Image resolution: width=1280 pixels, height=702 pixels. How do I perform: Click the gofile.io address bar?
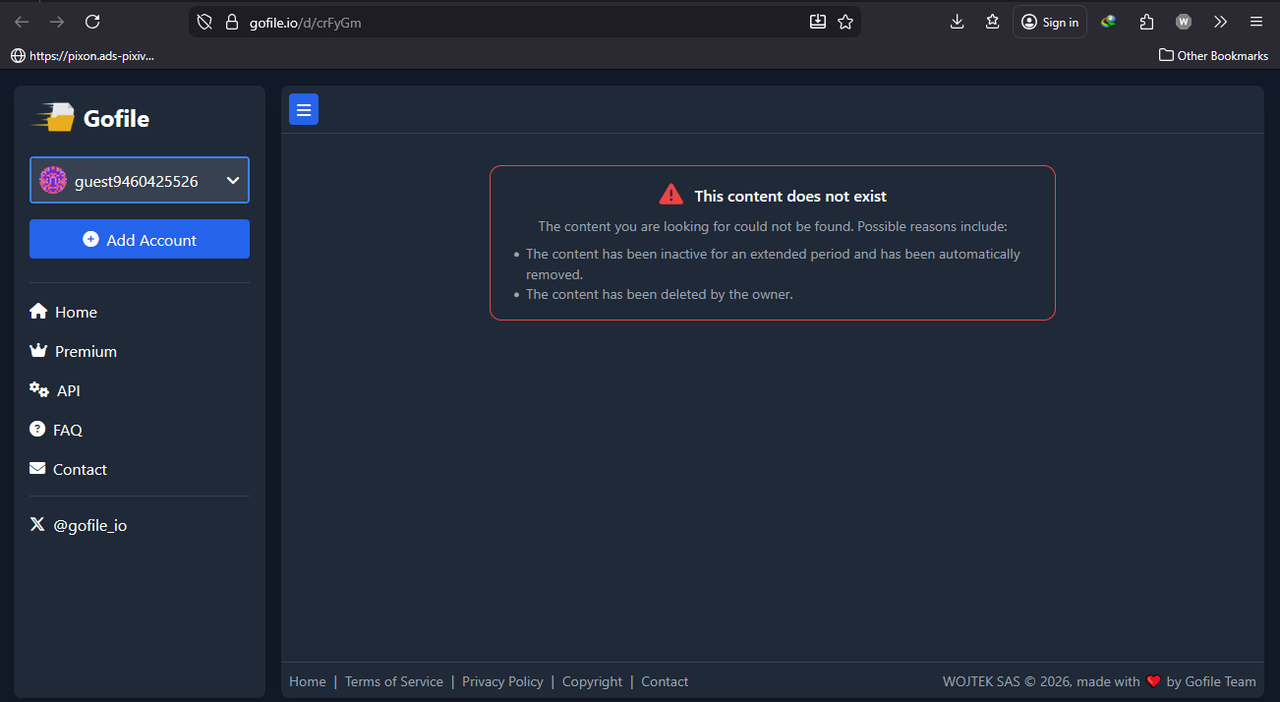(x=525, y=22)
